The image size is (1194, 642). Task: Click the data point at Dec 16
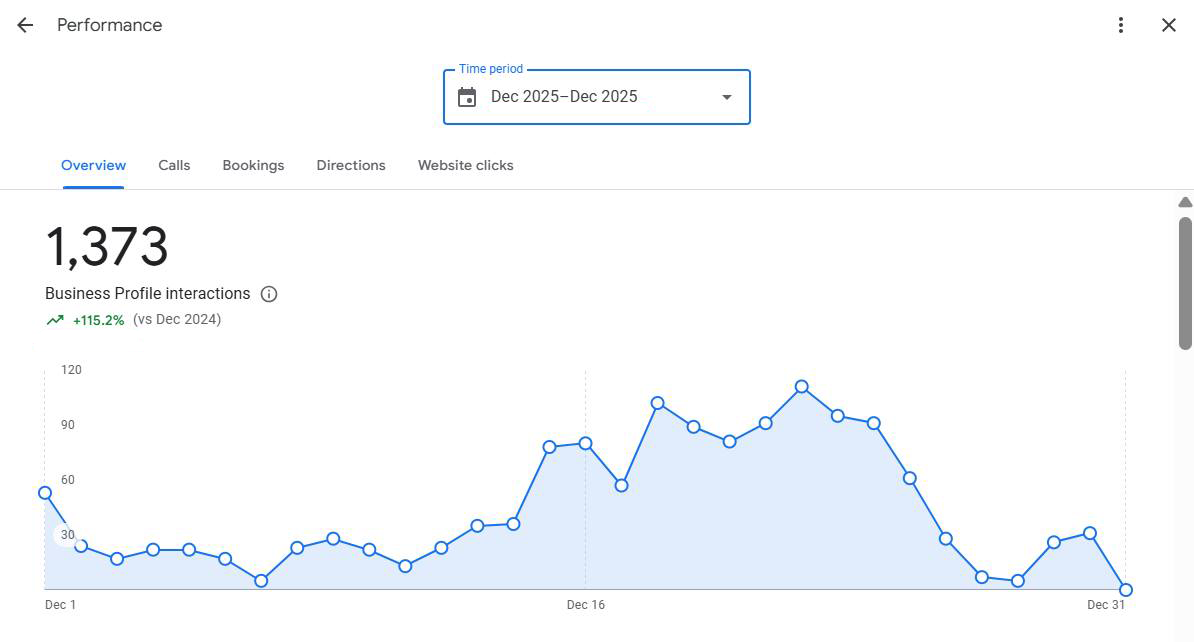pos(586,443)
